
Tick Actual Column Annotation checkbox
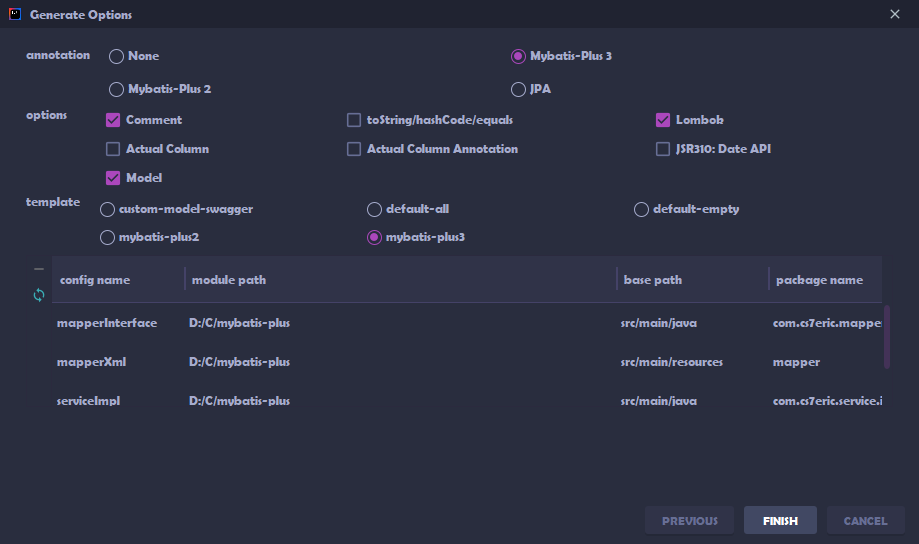(x=354, y=149)
